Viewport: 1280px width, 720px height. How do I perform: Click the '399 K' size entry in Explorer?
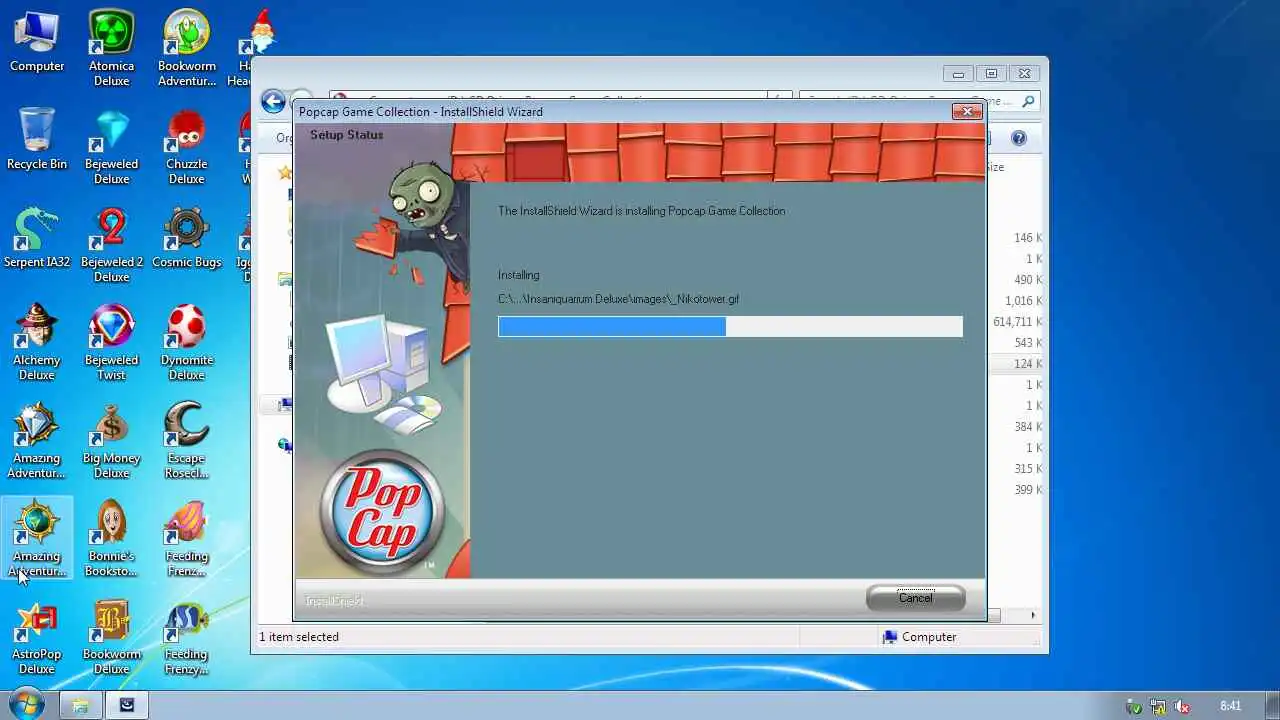1028,490
